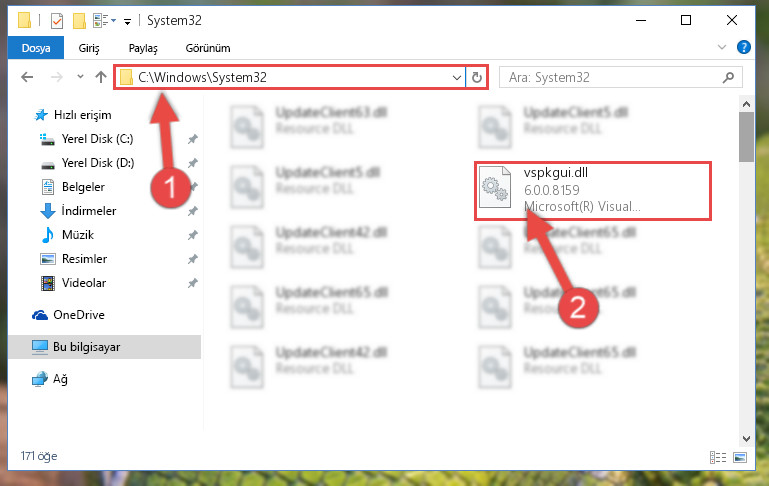Open the recent locations dropdown arrow

[80, 77]
